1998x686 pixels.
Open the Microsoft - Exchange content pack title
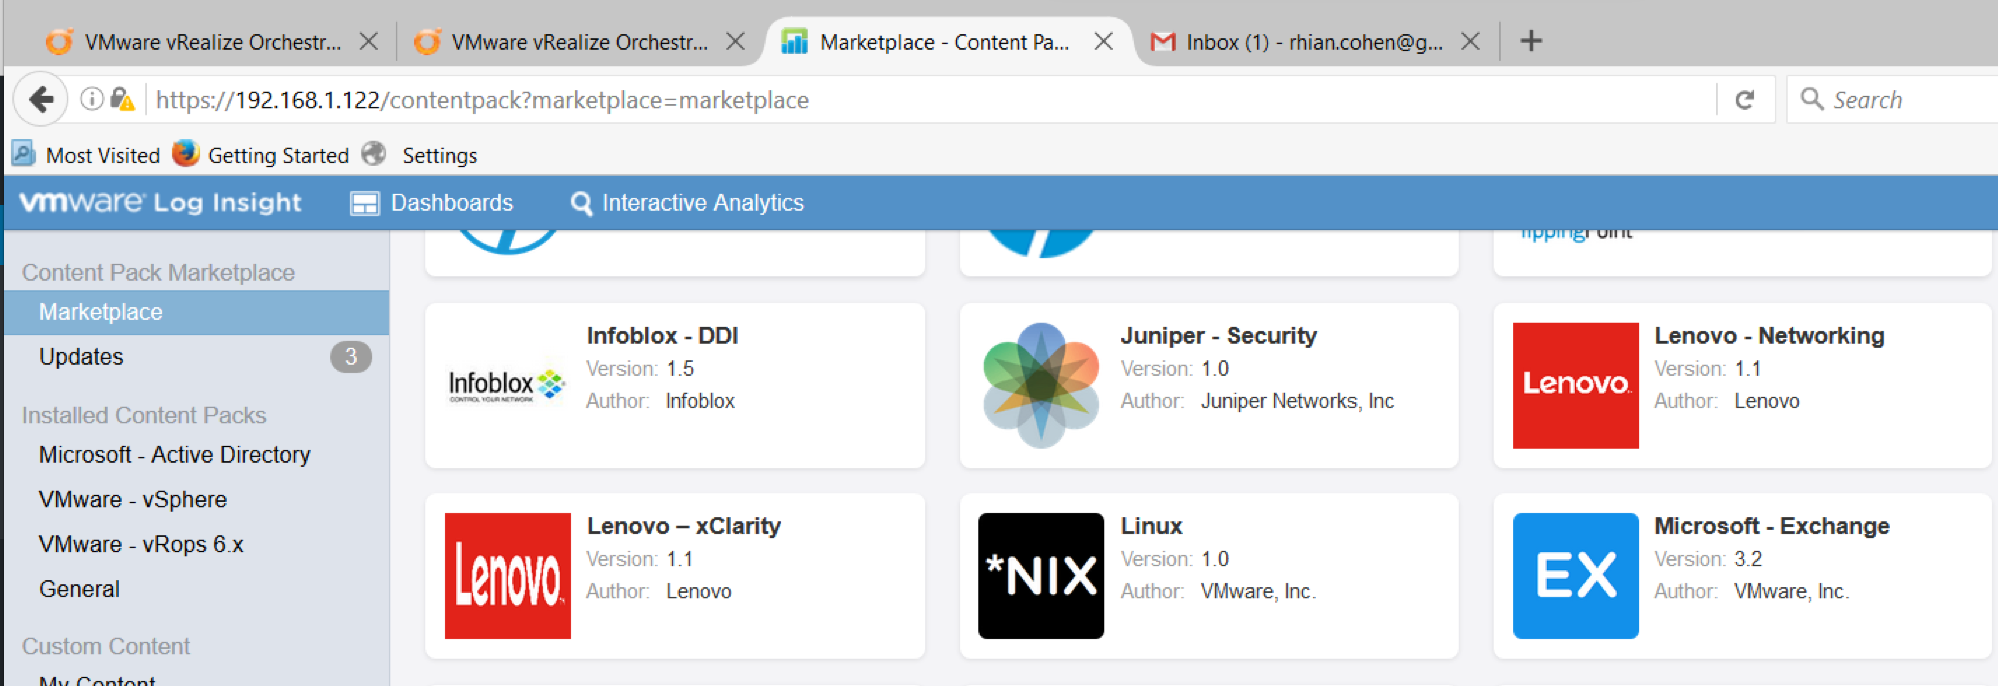click(1772, 526)
